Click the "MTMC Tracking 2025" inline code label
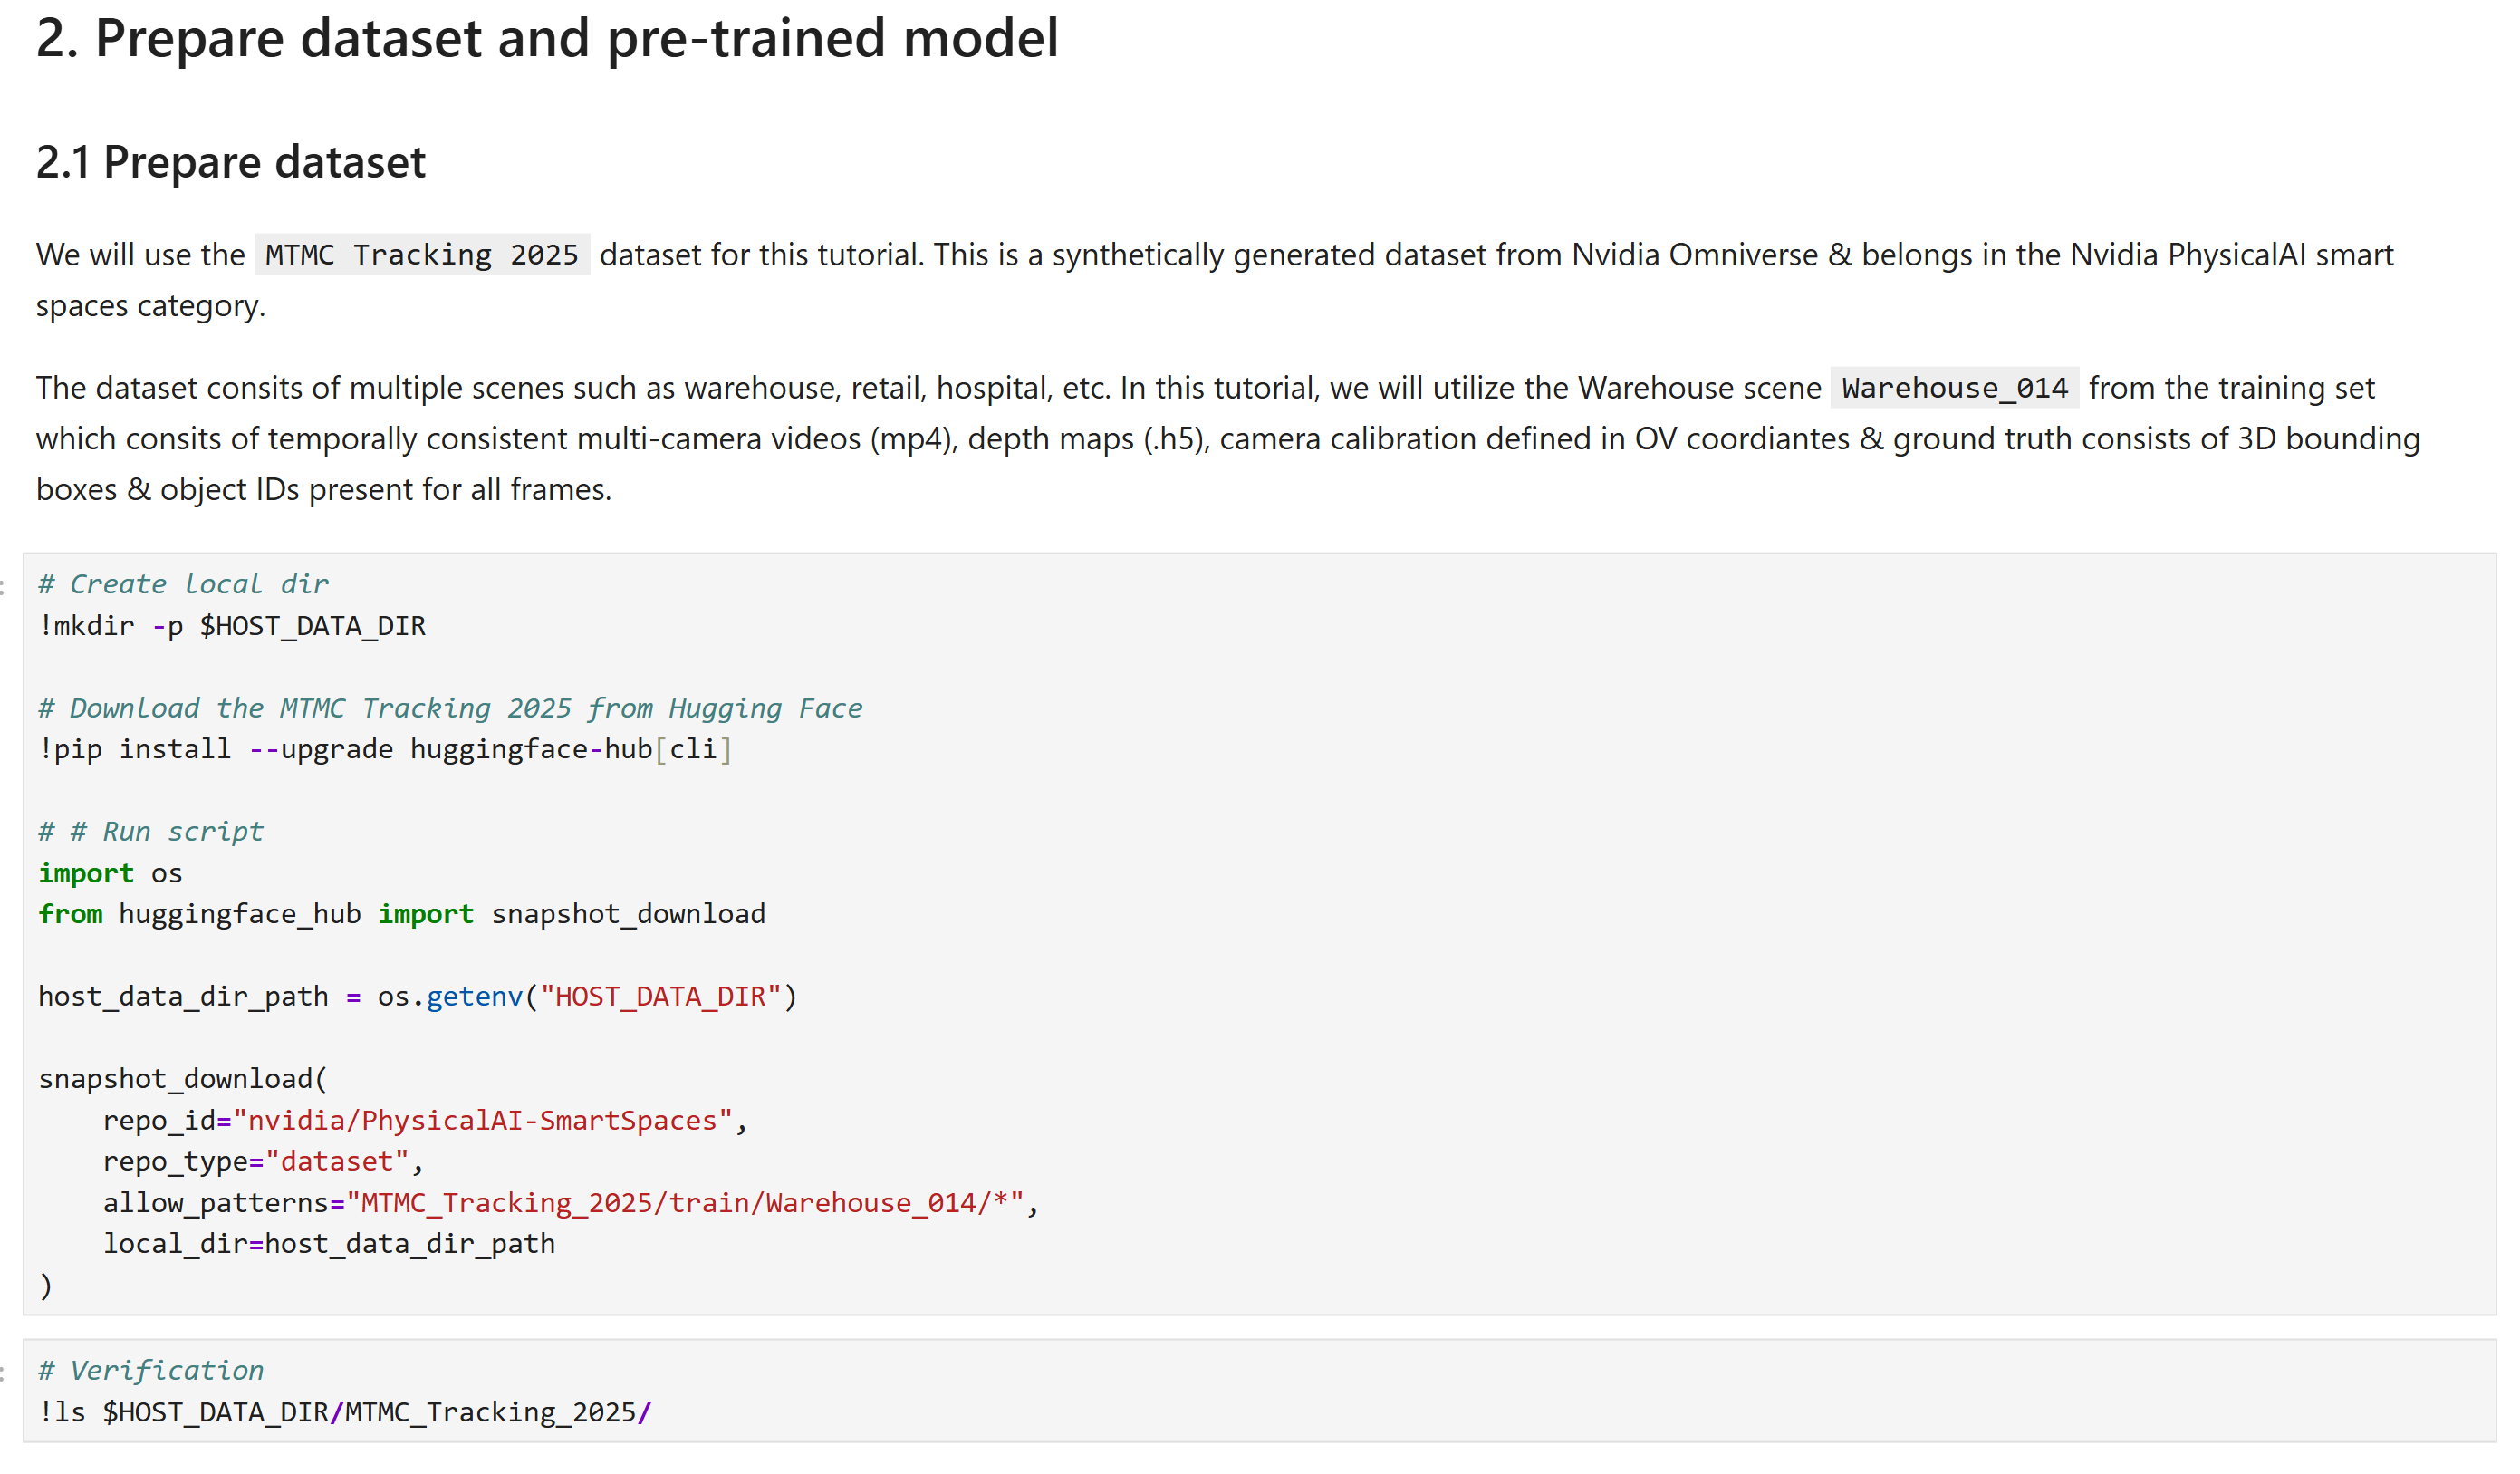This screenshot has width=2520, height=1474. [x=421, y=255]
